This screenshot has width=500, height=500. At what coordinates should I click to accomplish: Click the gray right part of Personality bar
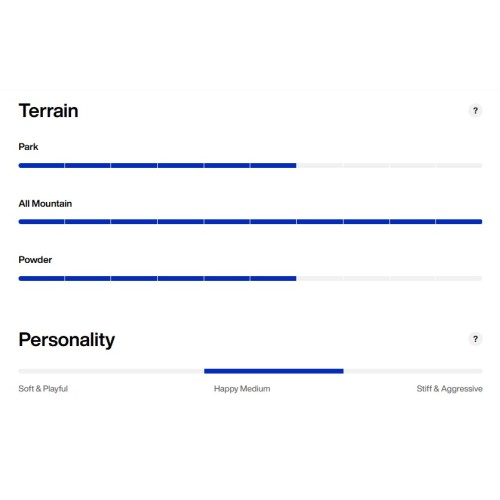coord(413,371)
